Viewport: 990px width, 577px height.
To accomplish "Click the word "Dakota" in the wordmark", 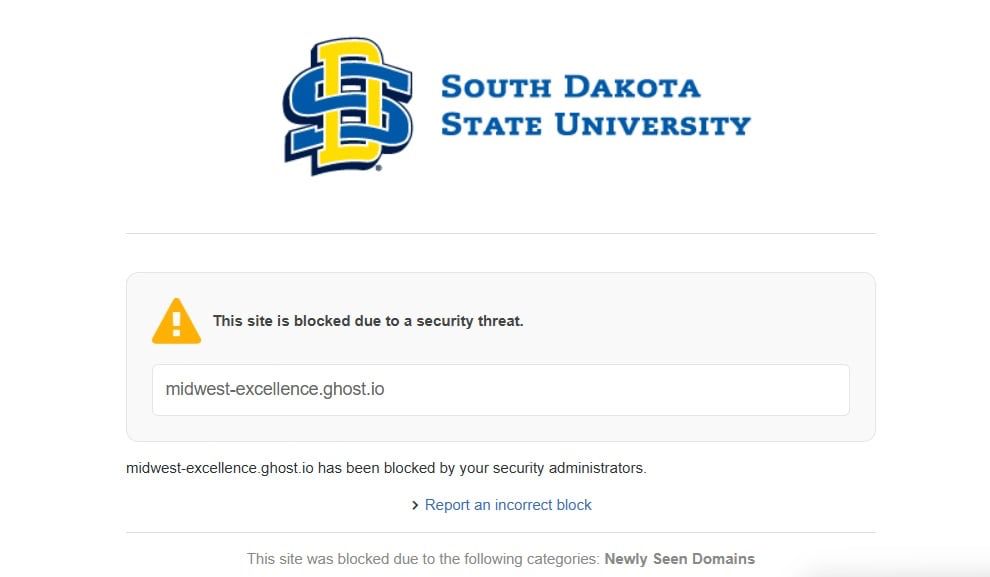I will 630,87.
